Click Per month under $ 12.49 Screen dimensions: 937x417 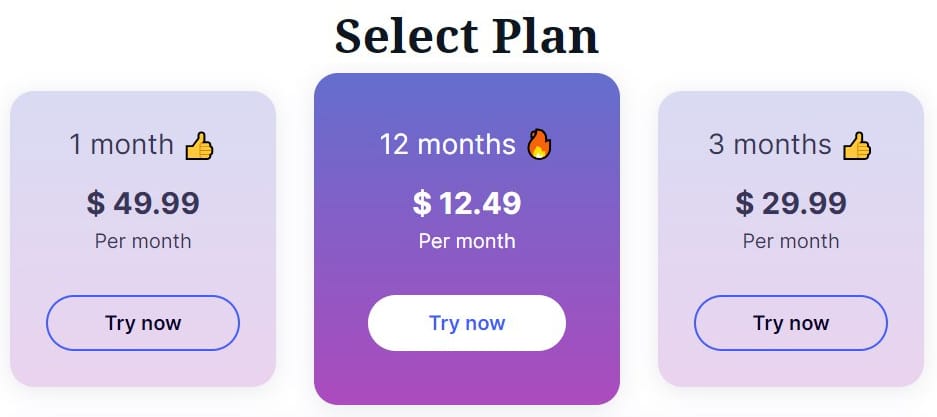point(467,241)
